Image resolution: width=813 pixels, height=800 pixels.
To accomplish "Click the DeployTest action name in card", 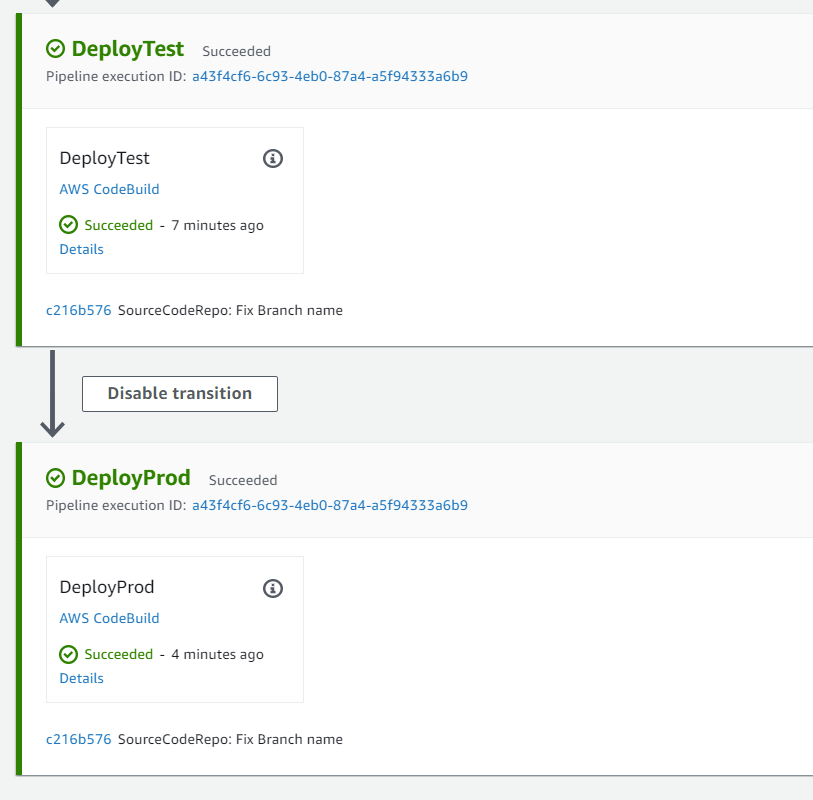I will (104, 158).
